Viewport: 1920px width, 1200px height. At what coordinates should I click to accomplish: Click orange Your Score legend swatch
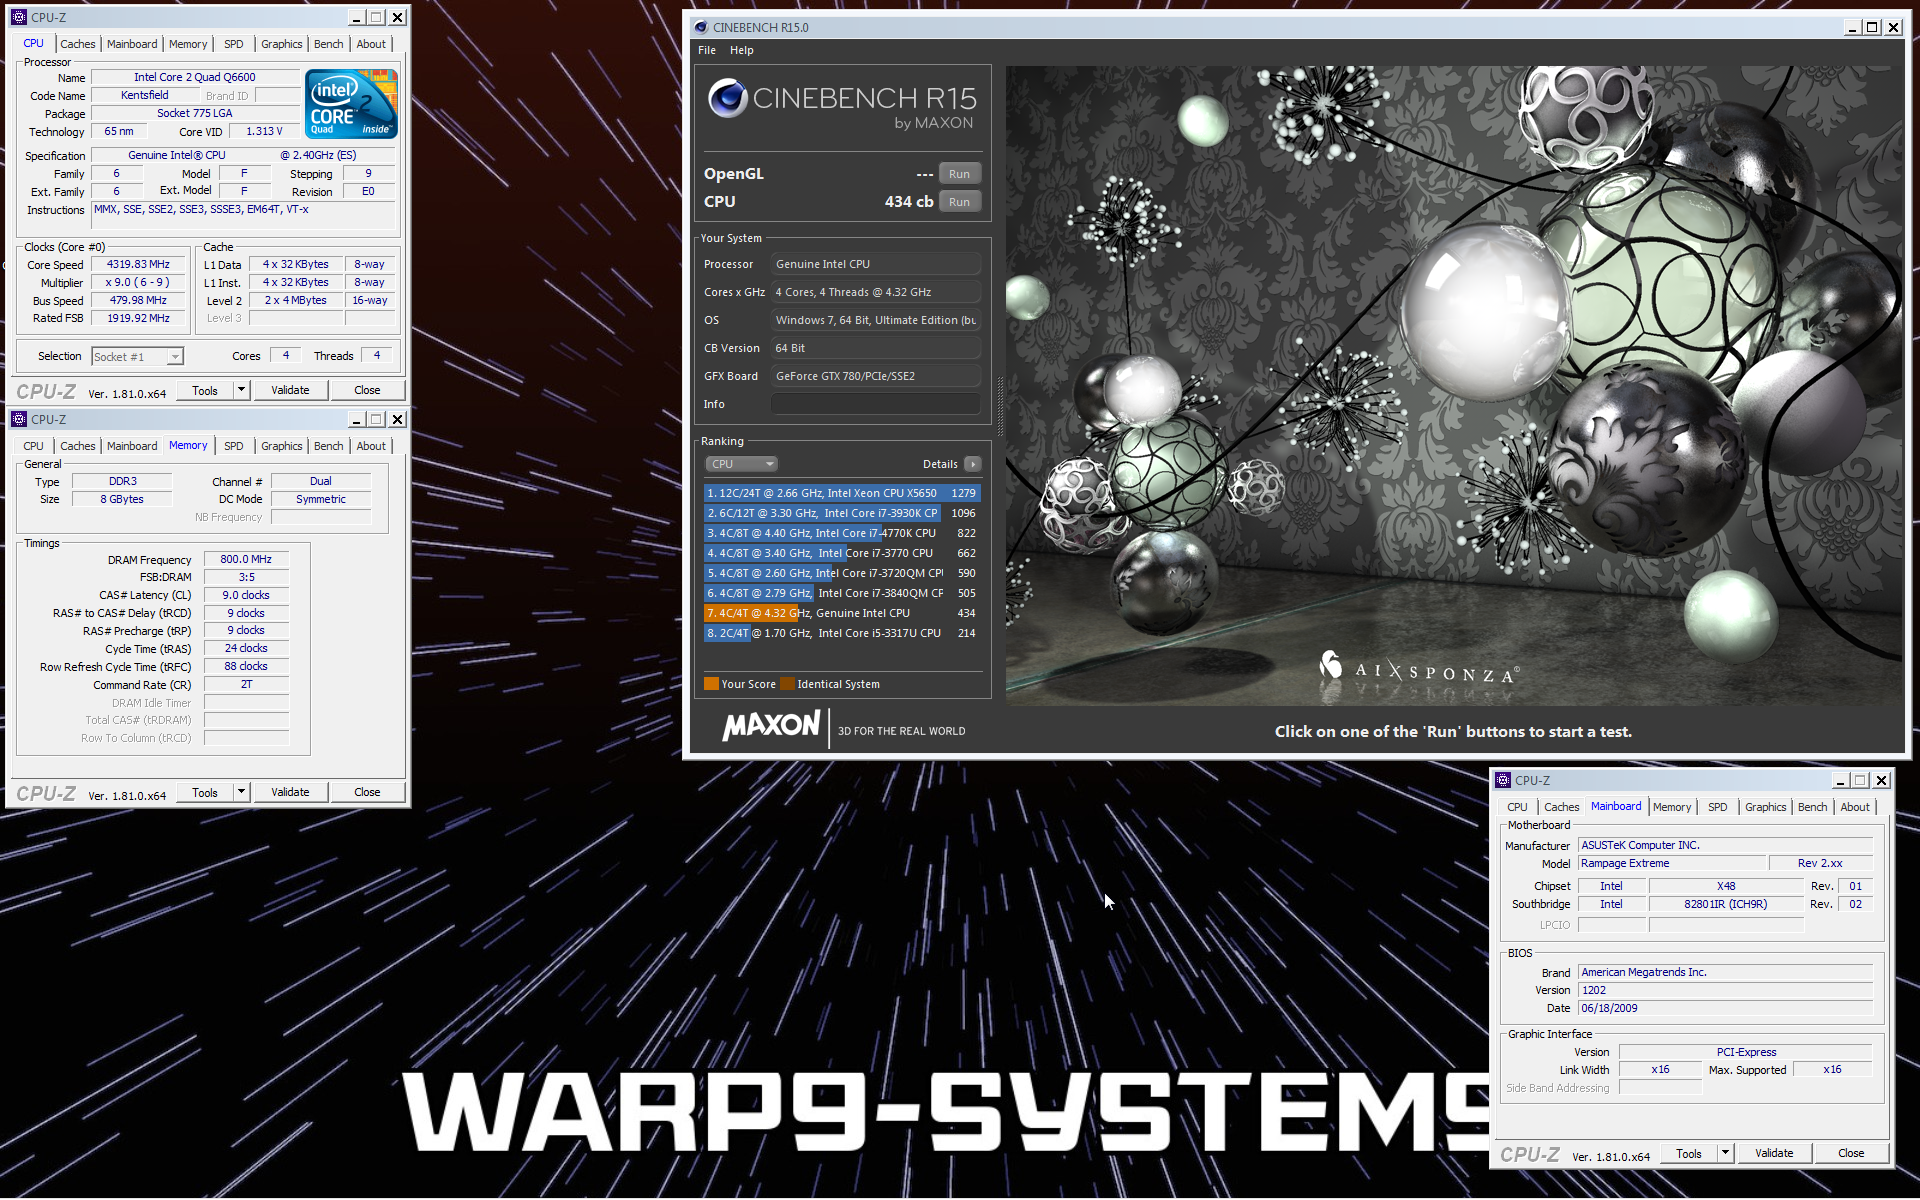[x=711, y=684]
